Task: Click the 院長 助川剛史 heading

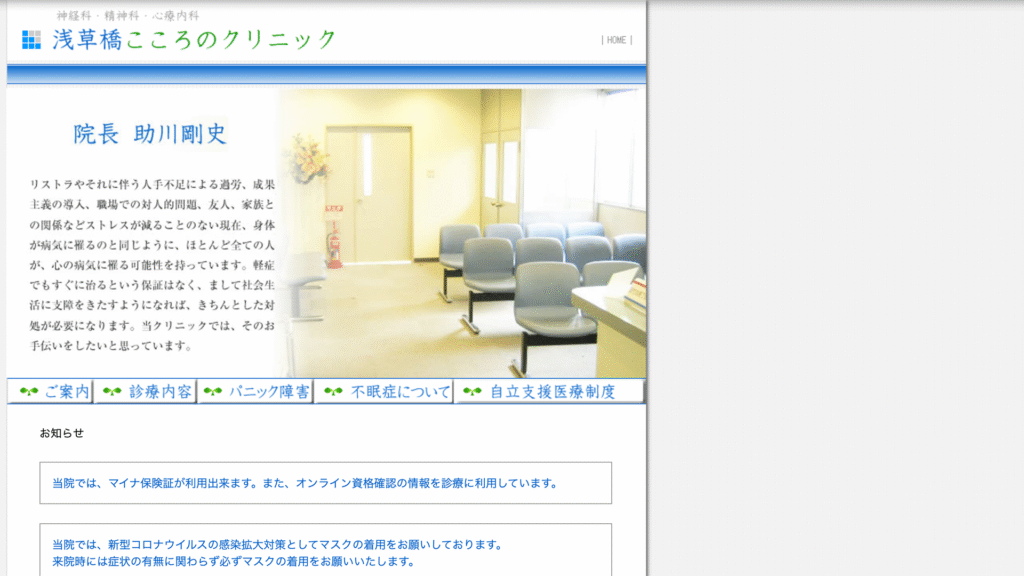Action: (150, 134)
